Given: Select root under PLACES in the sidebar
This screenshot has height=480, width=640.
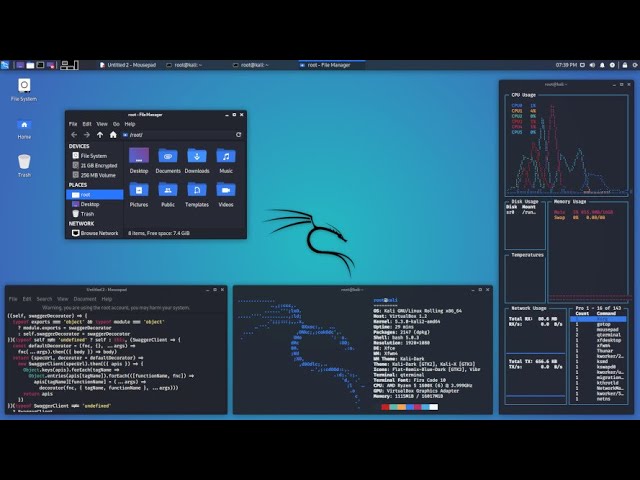Looking at the screenshot, I should click(95, 195).
